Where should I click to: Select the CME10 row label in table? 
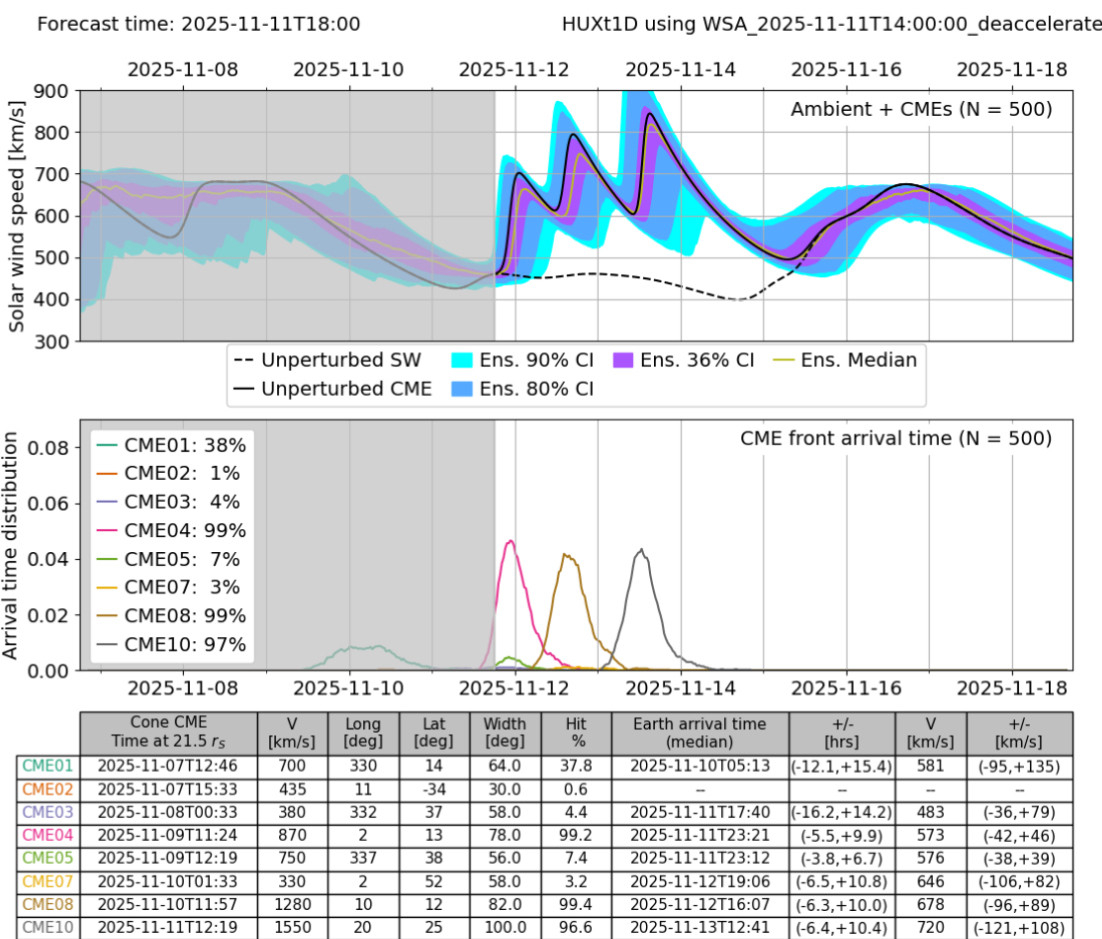pos(49,927)
